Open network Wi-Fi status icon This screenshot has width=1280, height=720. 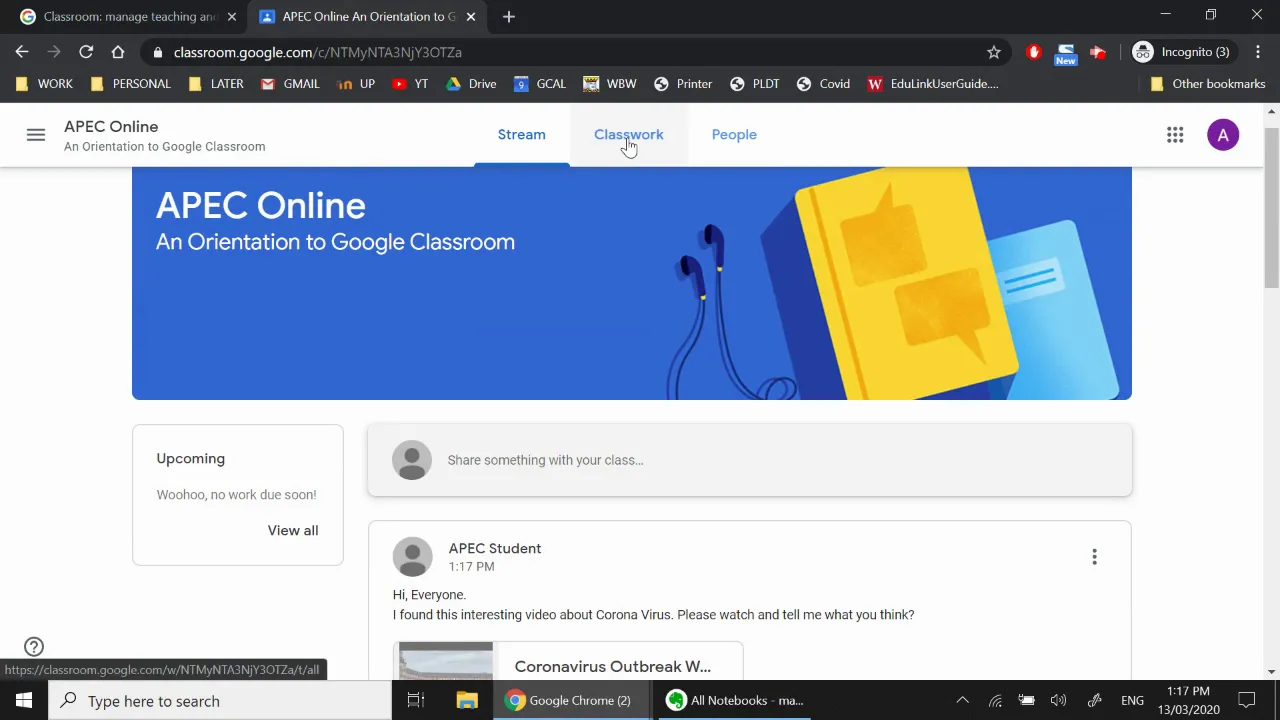[x=995, y=701]
